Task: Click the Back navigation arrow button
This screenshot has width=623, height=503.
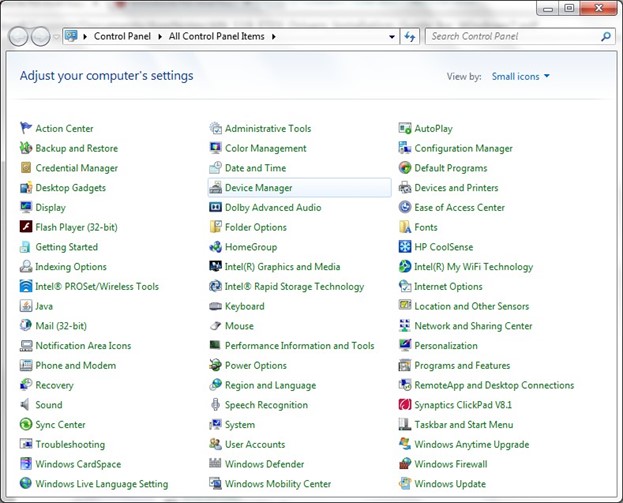Action: [19, 36]
